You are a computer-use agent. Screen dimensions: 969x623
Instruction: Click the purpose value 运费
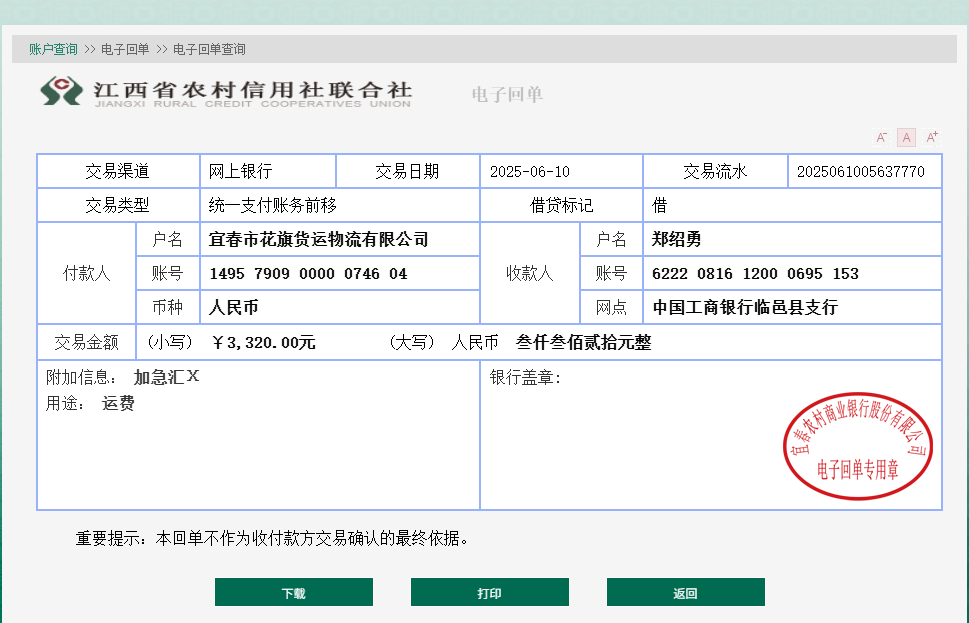(x=118, y=404)
